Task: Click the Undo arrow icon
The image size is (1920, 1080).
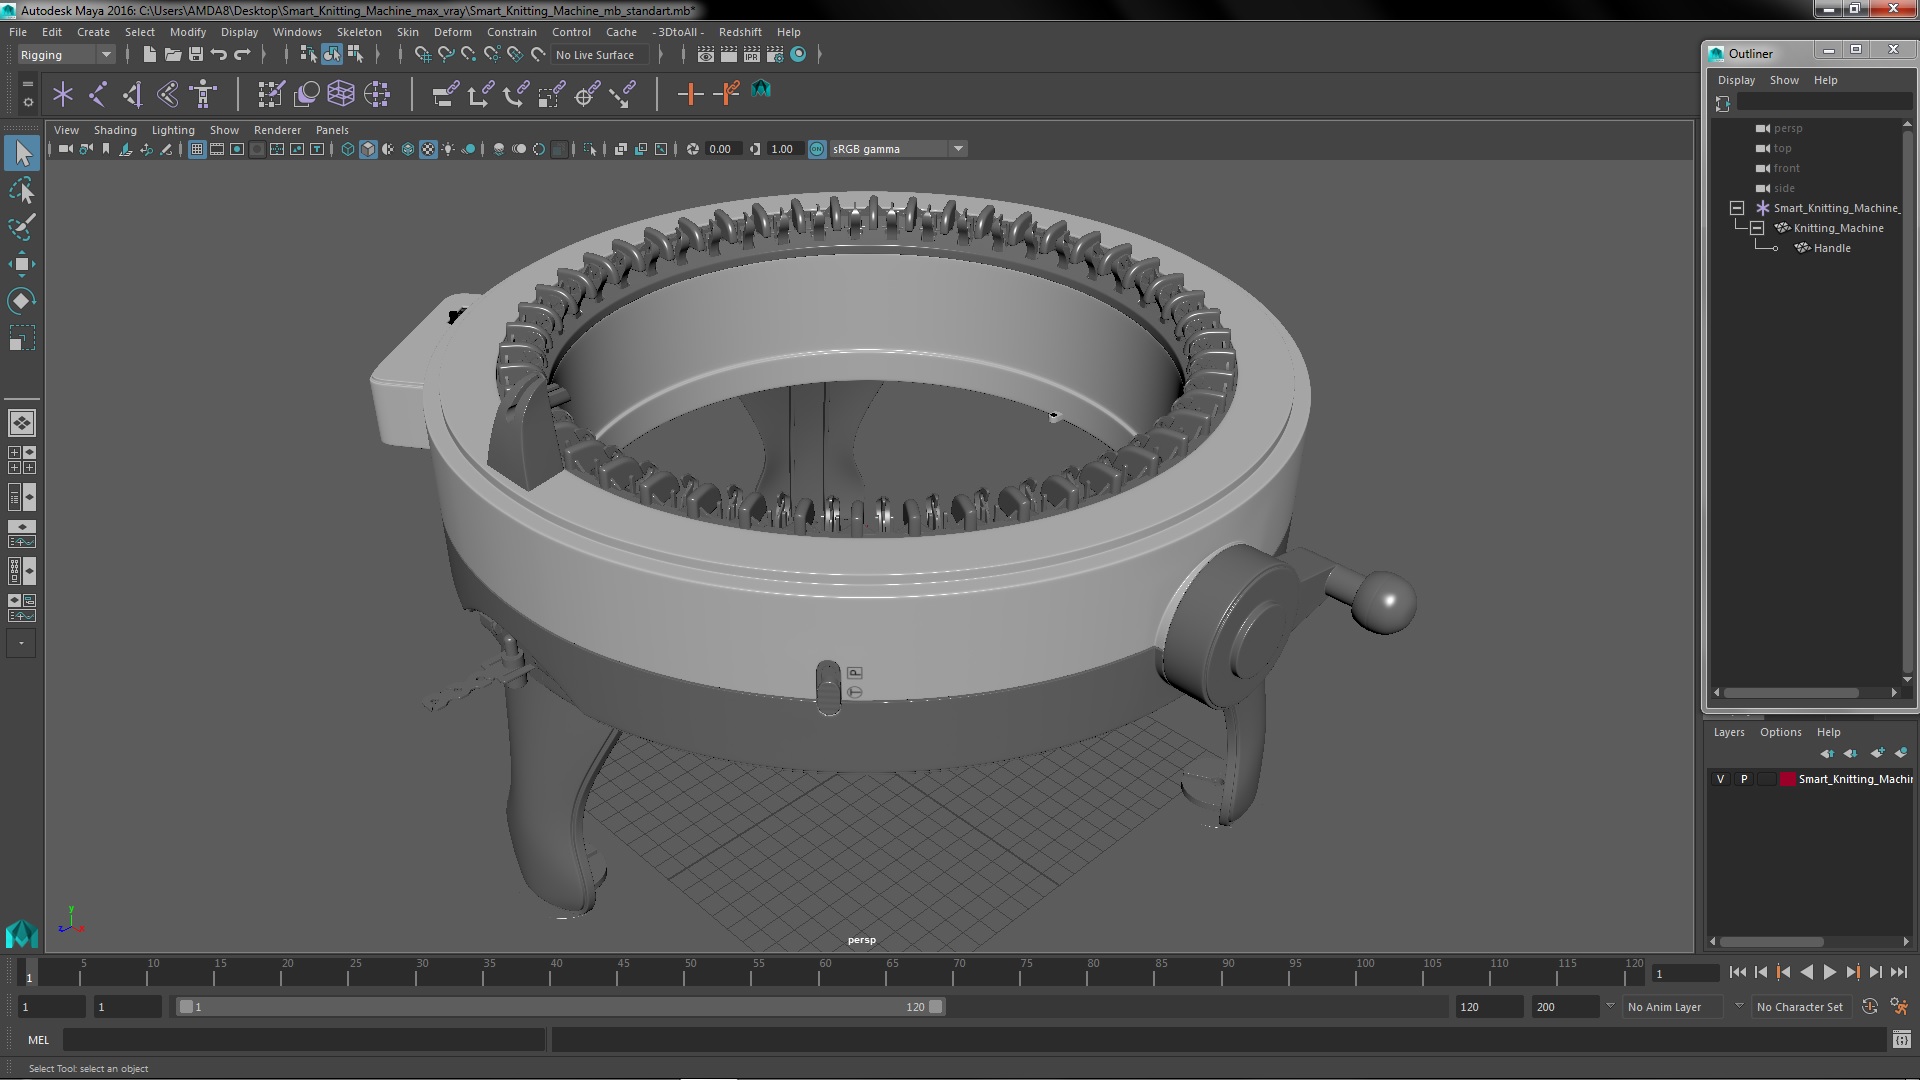Action: pyautogui.click(x=219, y=55)
